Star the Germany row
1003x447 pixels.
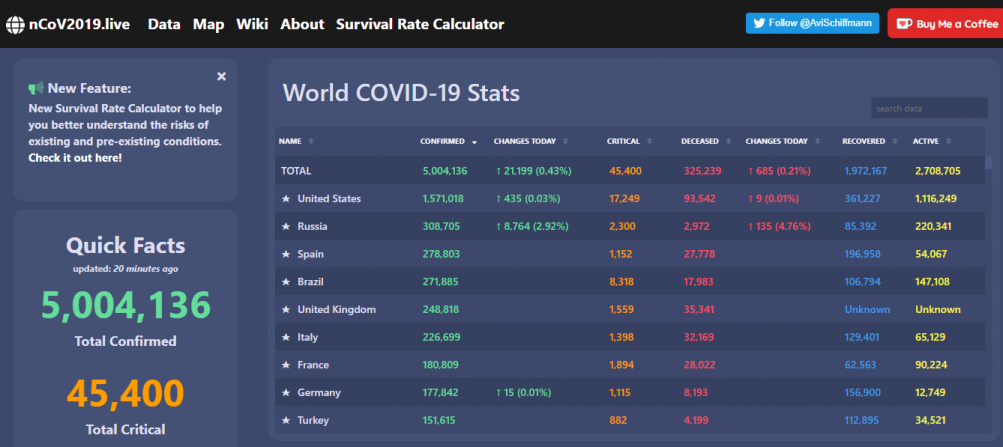pyautogui.click(x=286, y=393)
